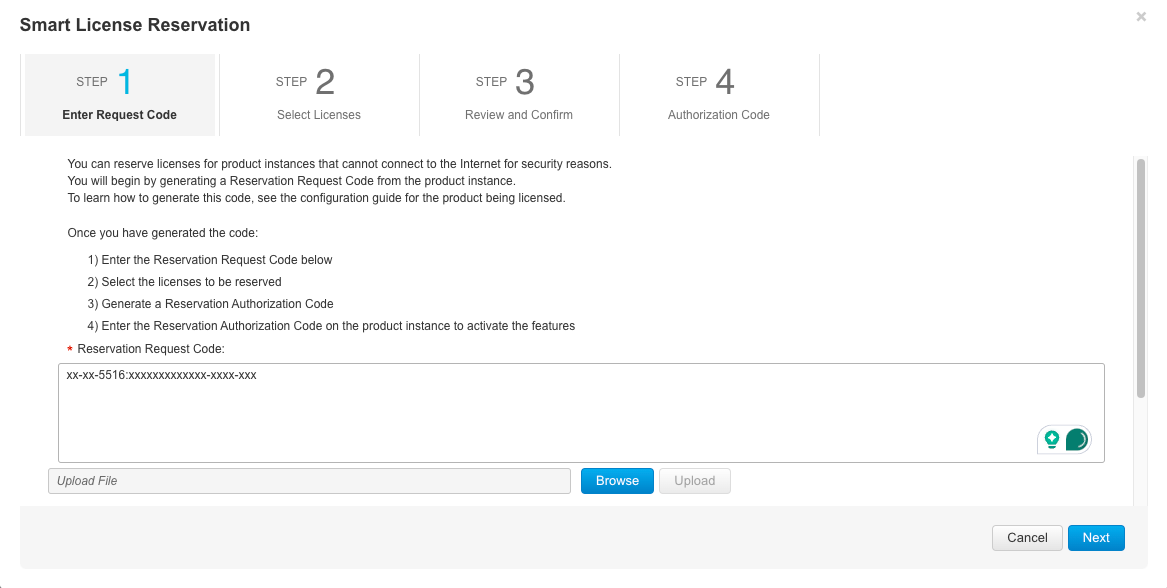
Task: Cancel the license reservation
Action: pos(1027,538)
